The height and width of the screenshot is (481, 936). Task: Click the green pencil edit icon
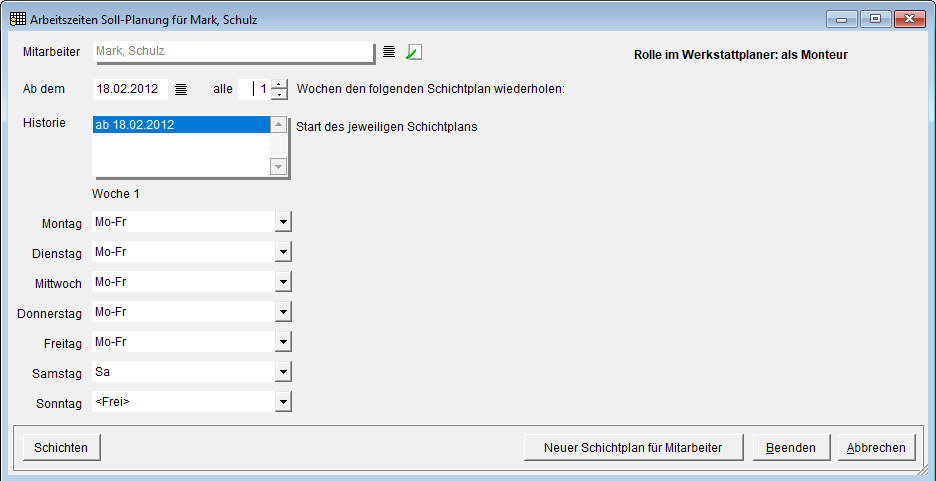414,52
